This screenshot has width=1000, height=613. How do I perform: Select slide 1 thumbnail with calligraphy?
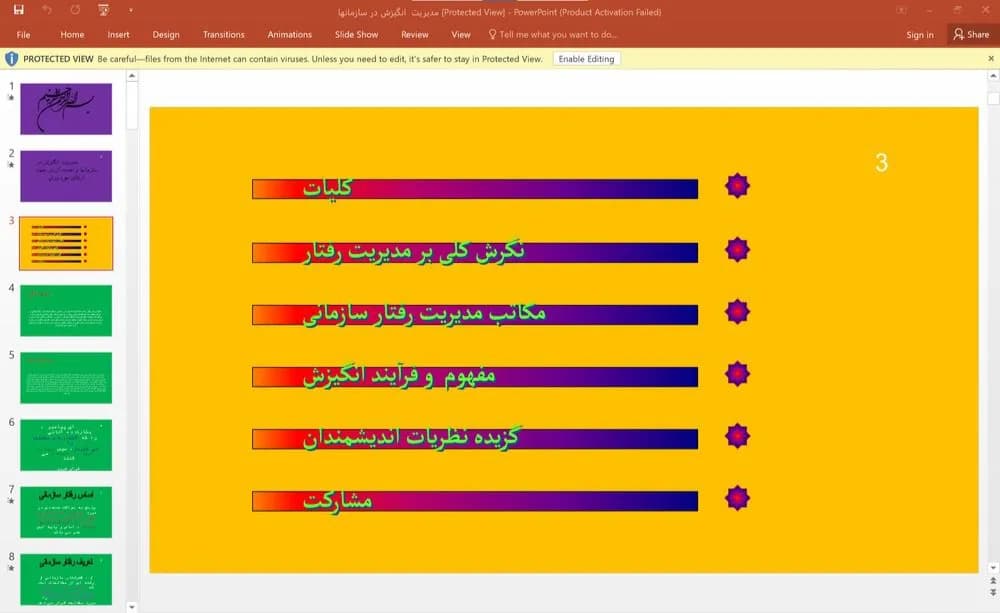coord(66,108)
